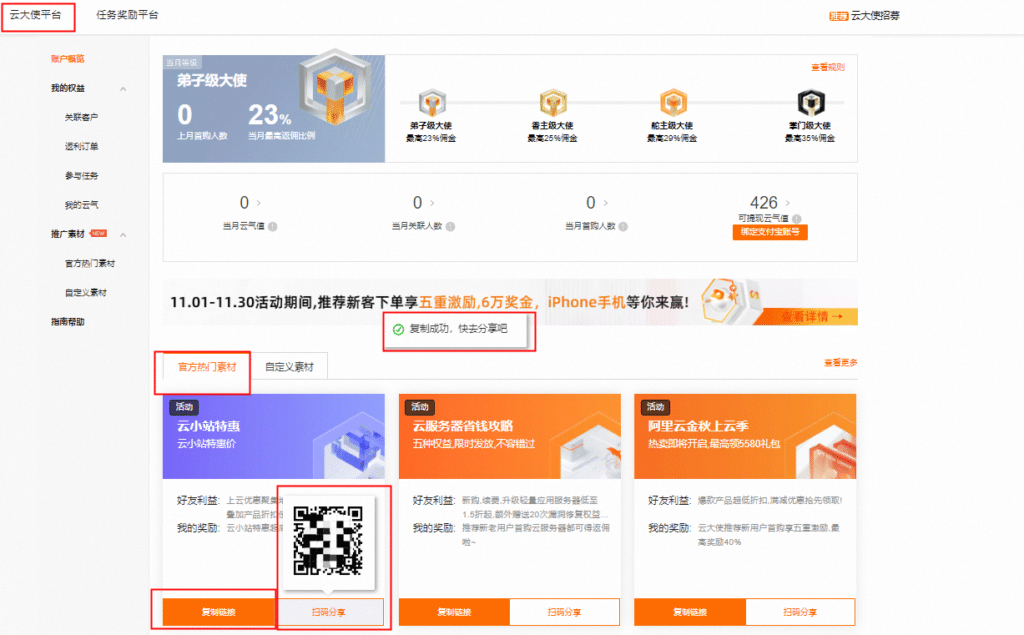Click info icon next to 可提现云气值
Screen dimensions: 1024x635
(x=797, y=218)
